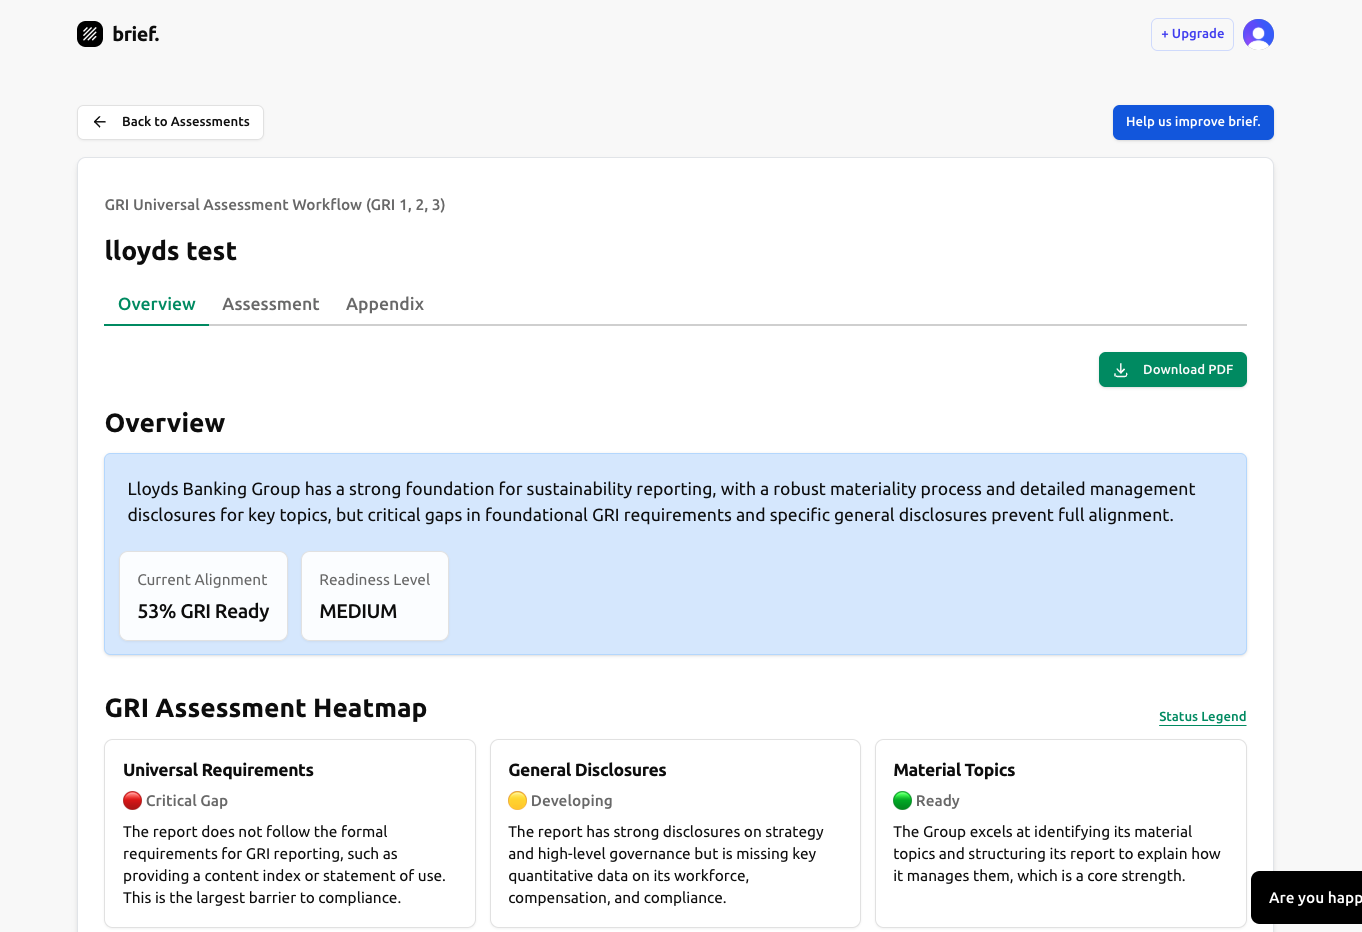Open the Appendix tab
The image size is (1362, 932).
pos(384,304)
